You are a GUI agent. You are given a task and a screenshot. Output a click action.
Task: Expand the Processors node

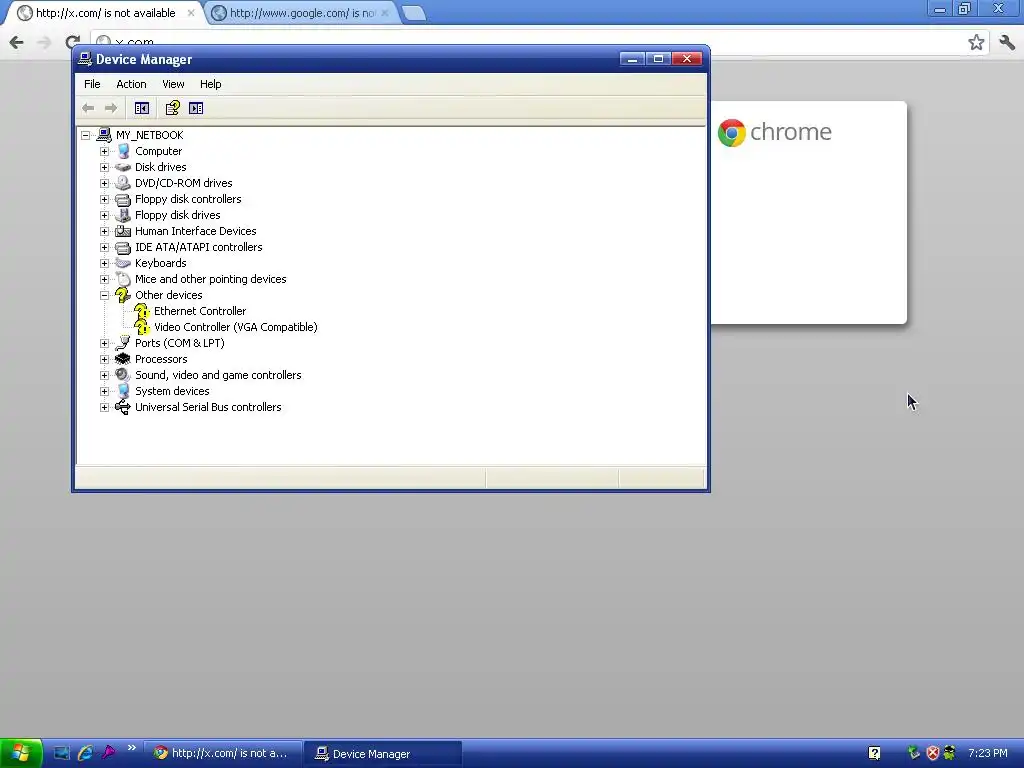(104, 359)
